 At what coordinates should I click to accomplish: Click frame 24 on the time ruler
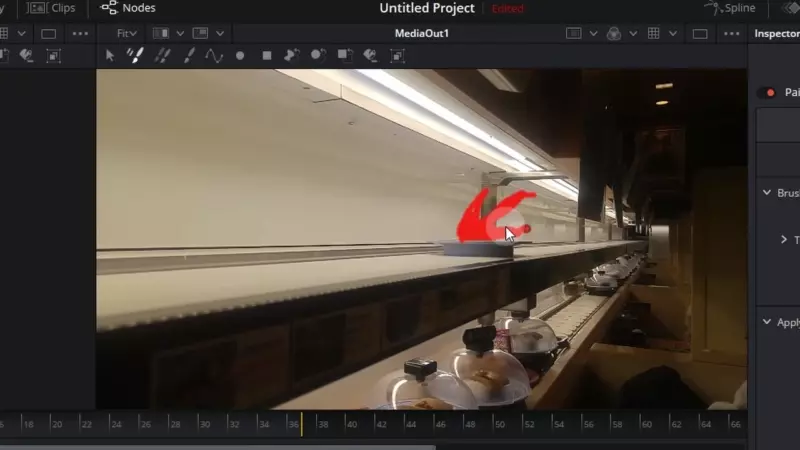point(116,424)
